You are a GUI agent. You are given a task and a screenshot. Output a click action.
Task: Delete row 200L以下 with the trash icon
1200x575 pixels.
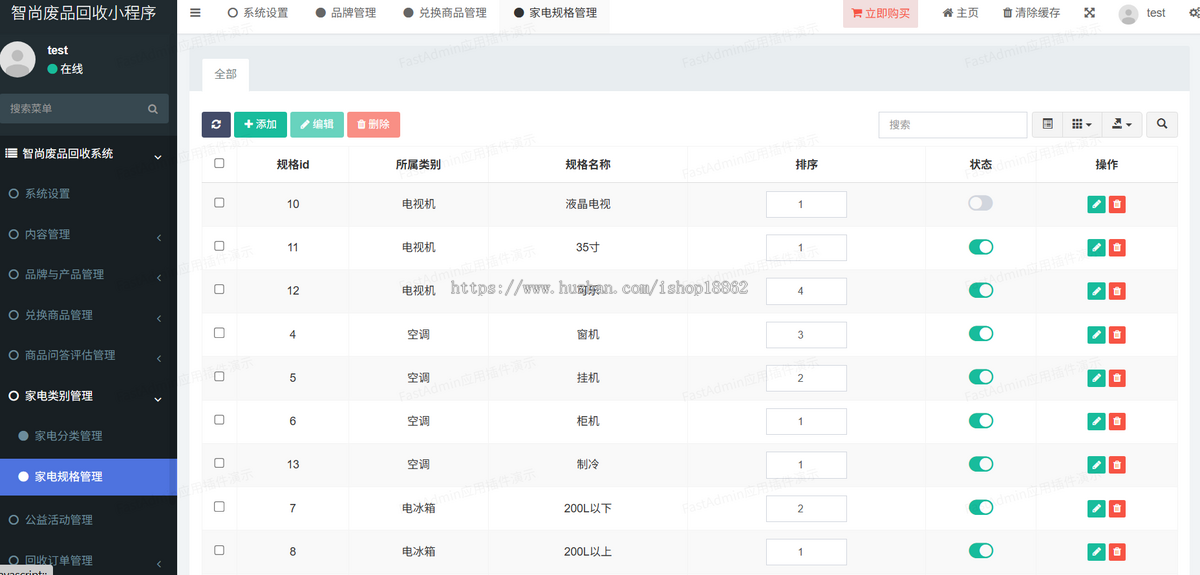point(1117,508)
